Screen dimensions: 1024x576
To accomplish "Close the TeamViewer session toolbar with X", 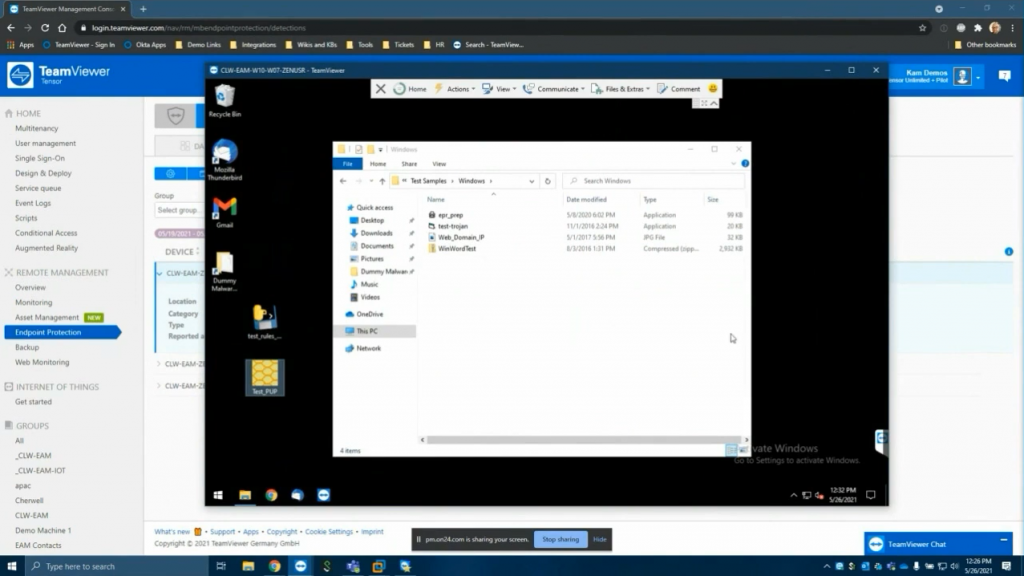I will [381, 89].
